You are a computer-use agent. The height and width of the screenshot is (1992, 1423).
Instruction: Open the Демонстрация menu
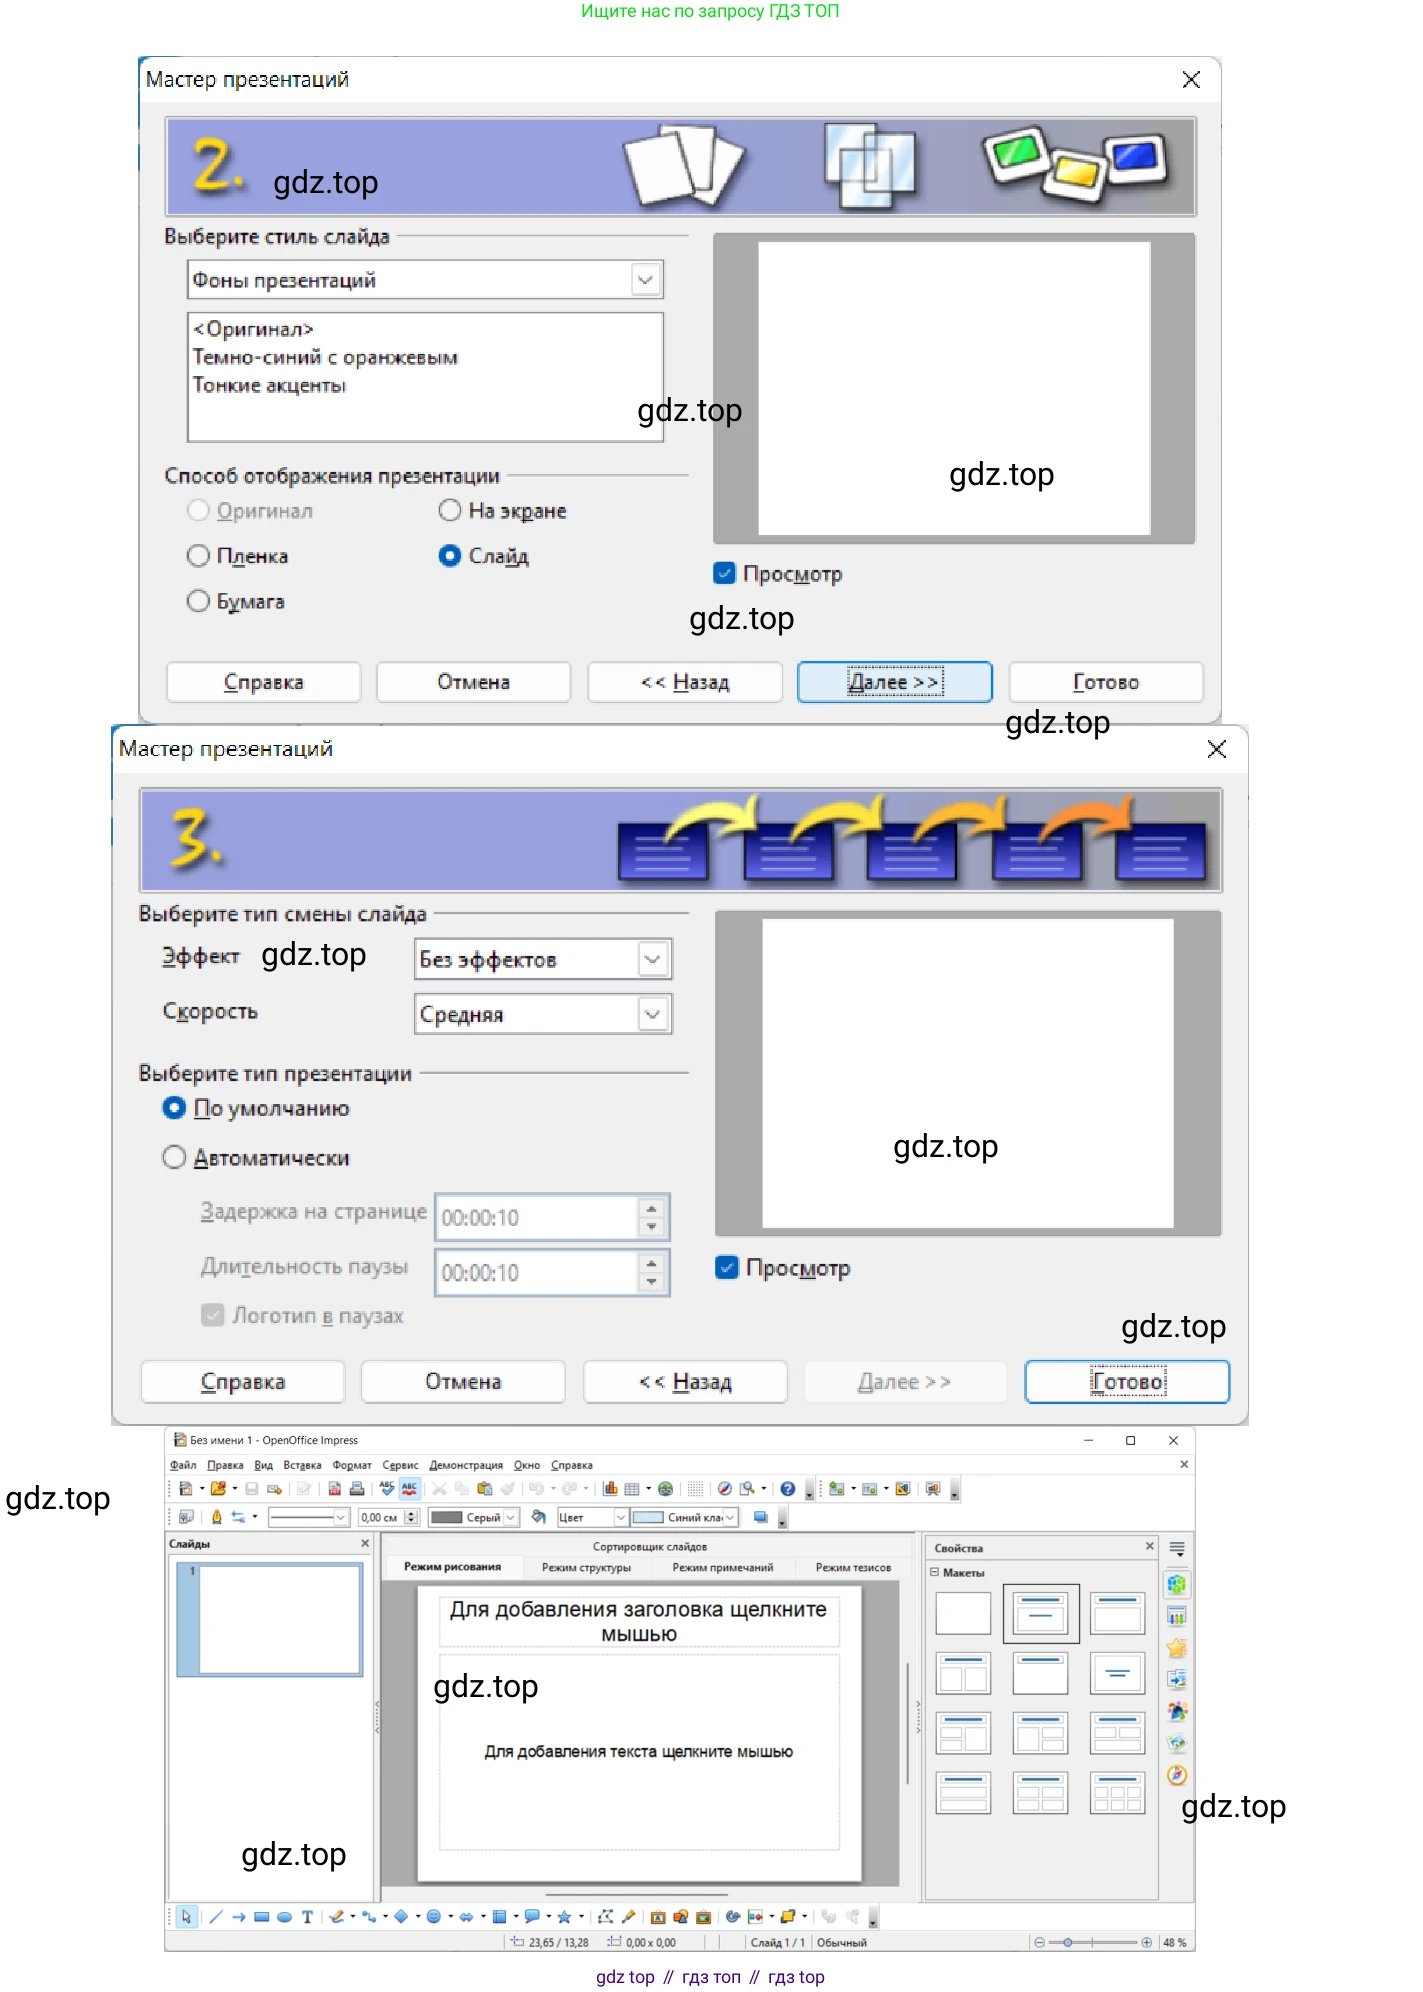pyautogui.click(x=466, y=1465)
